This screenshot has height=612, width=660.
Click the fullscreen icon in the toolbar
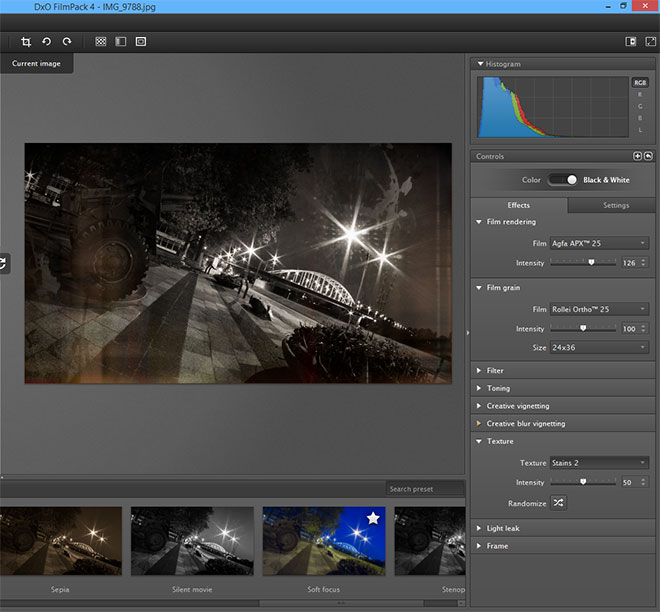tap(650, 41)
